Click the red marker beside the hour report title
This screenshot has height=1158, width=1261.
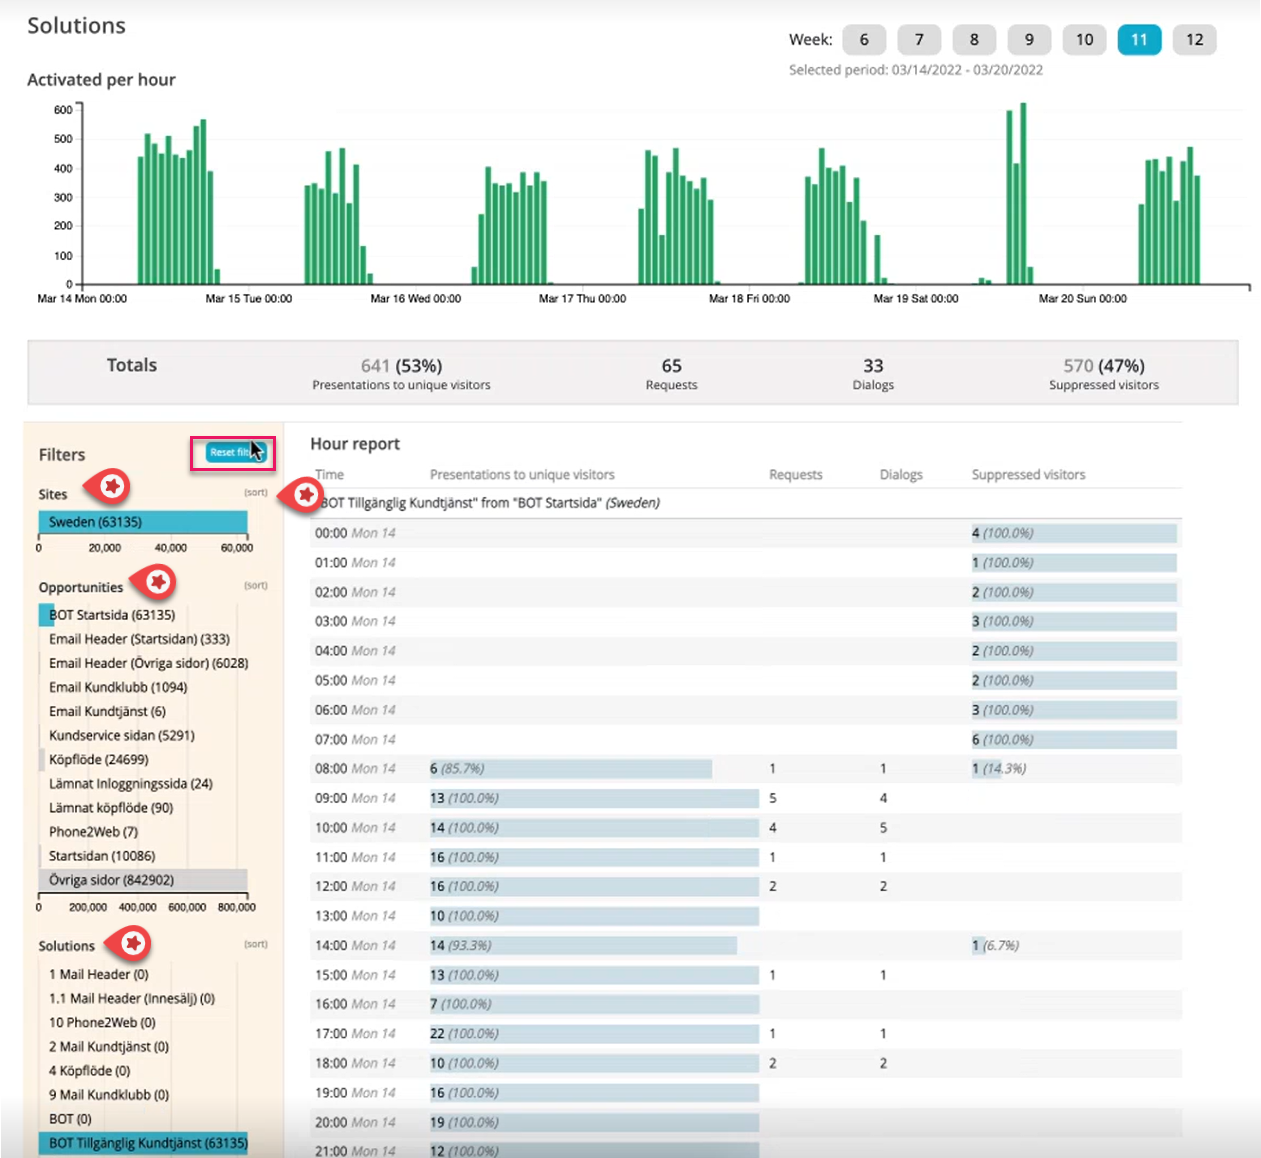point(305,494)
